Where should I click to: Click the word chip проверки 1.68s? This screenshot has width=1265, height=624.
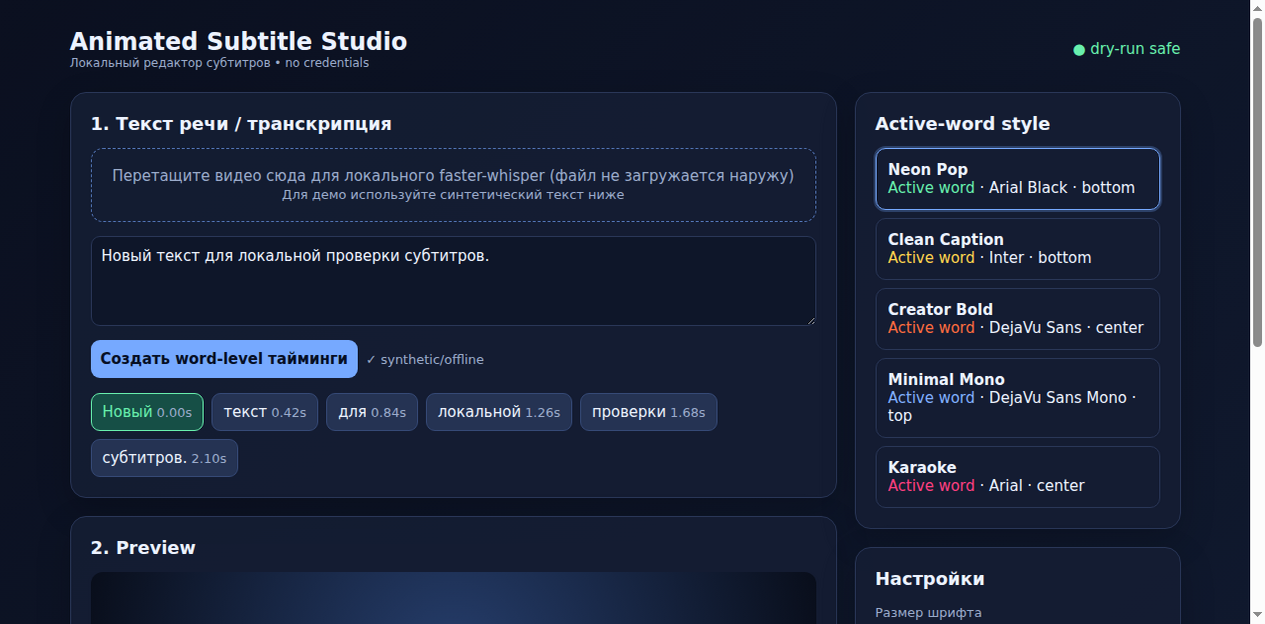point(648,412)
